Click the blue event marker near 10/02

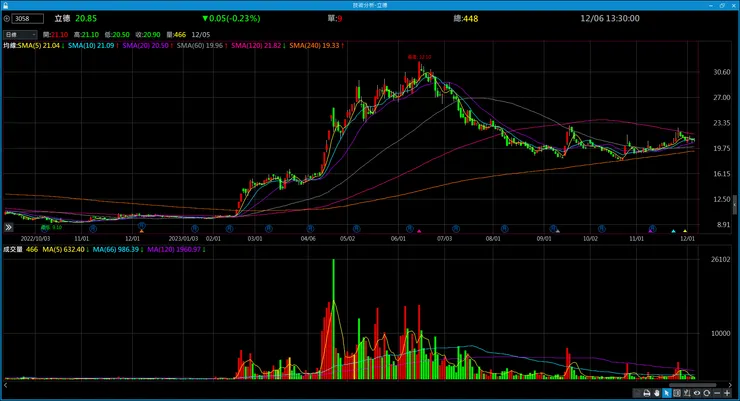click(602, 229)
